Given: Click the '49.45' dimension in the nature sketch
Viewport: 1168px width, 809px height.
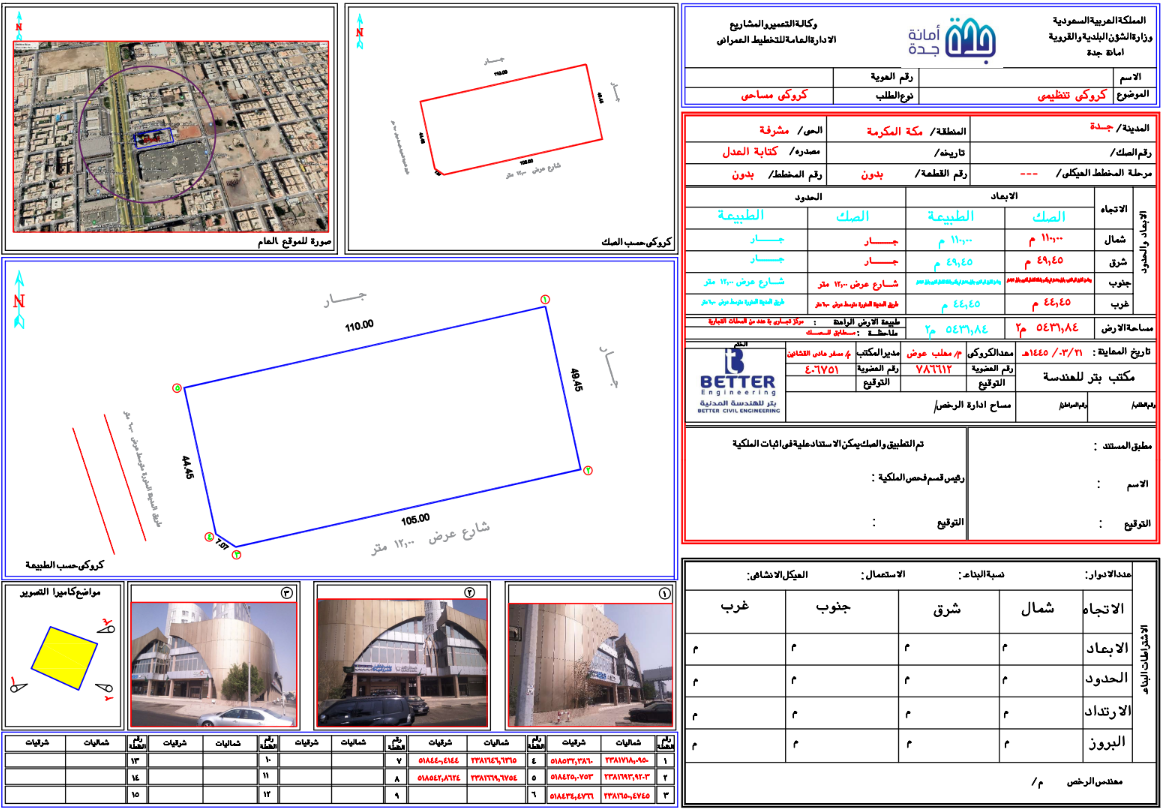Looking at the screenshot, I should pyautogui.click(x=576, y=380).
